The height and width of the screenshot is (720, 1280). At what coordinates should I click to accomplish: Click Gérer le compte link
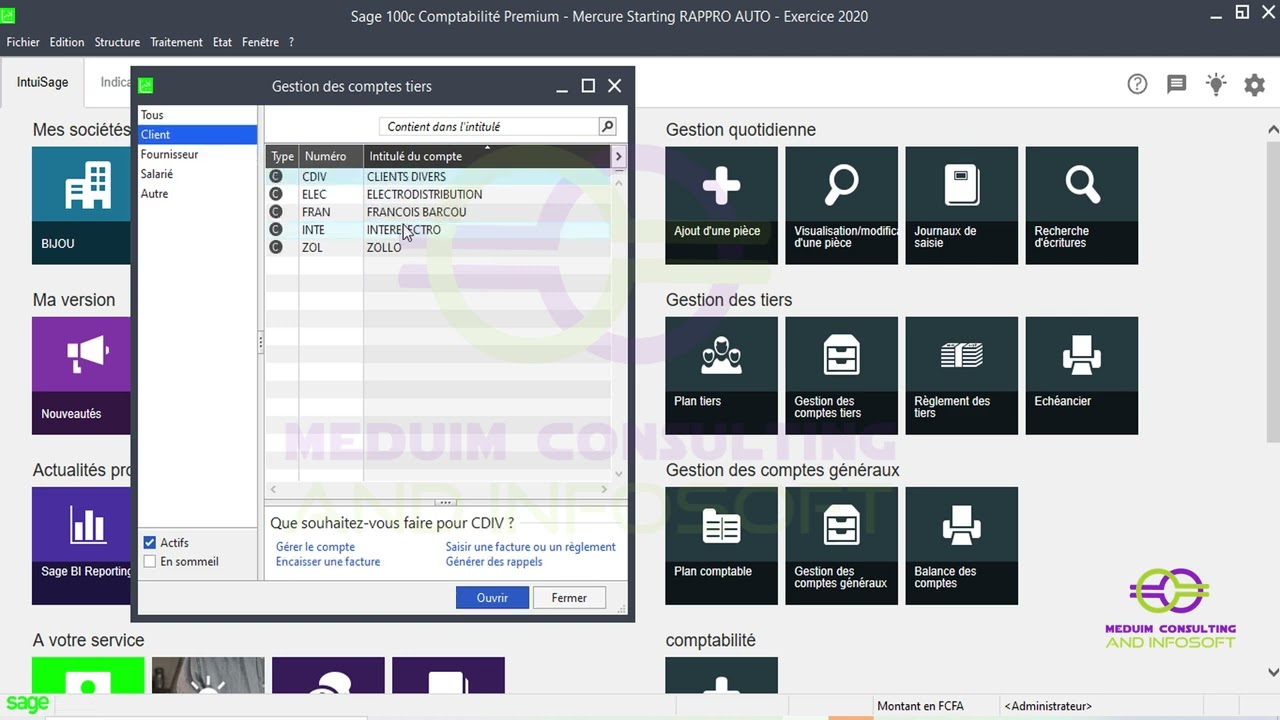315,547
